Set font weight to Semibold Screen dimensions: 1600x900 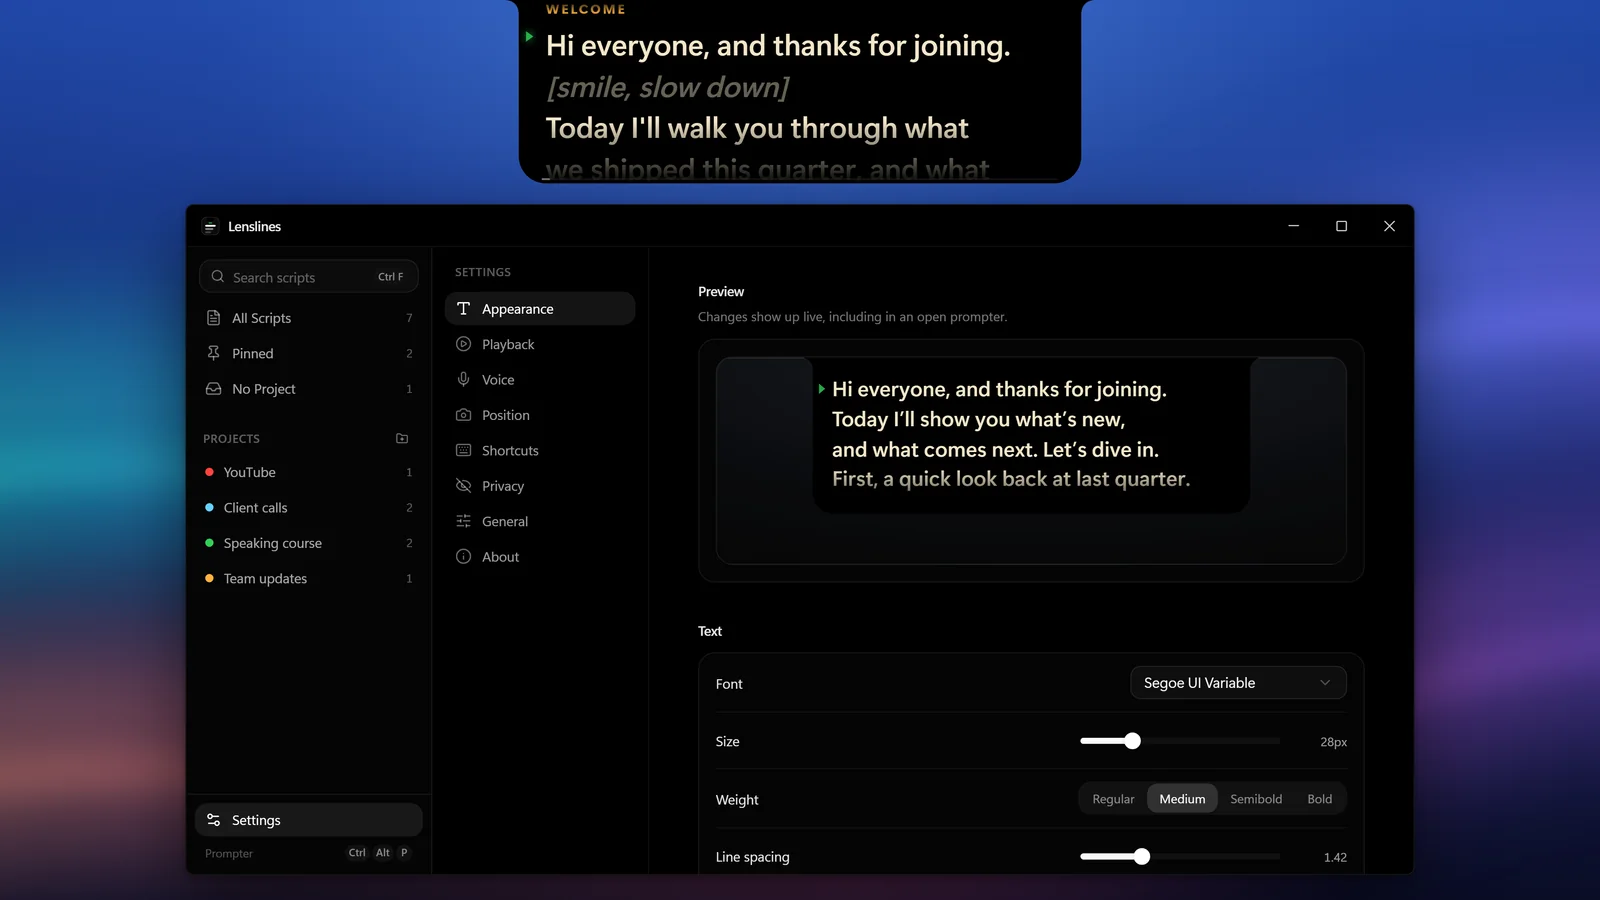point(1256,799)
